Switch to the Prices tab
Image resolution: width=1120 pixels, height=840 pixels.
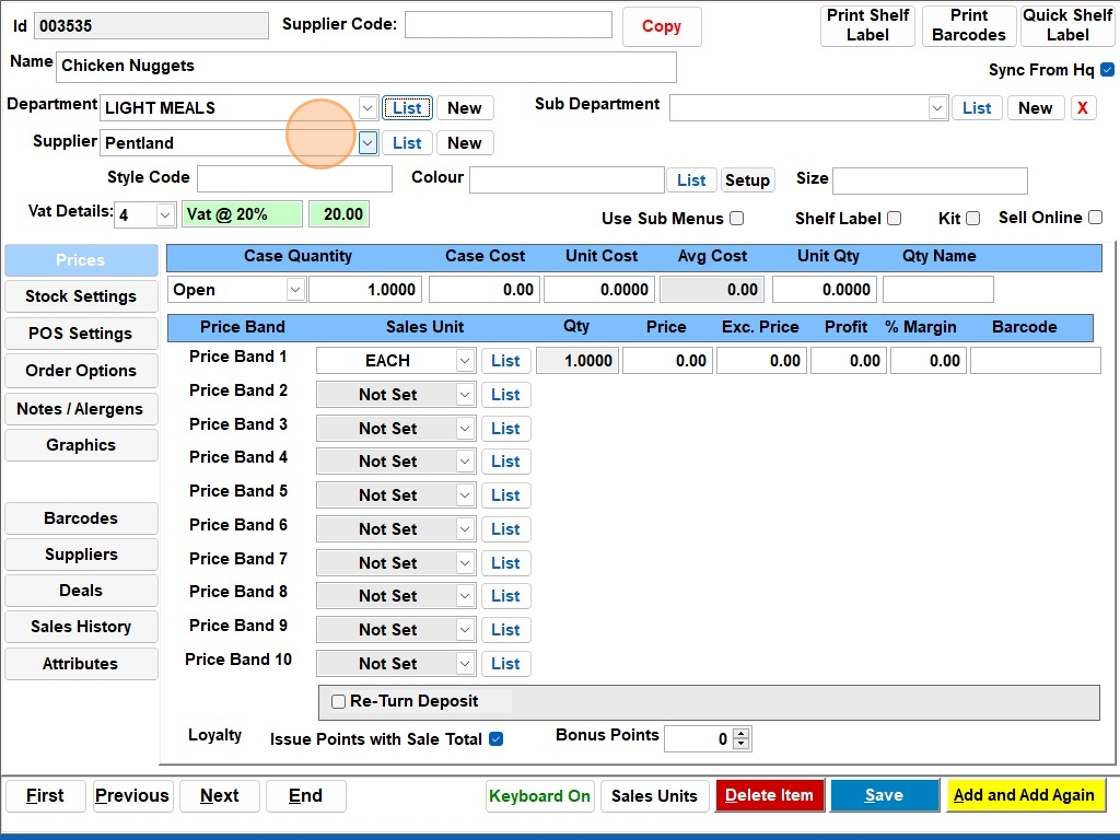(81, 260)
